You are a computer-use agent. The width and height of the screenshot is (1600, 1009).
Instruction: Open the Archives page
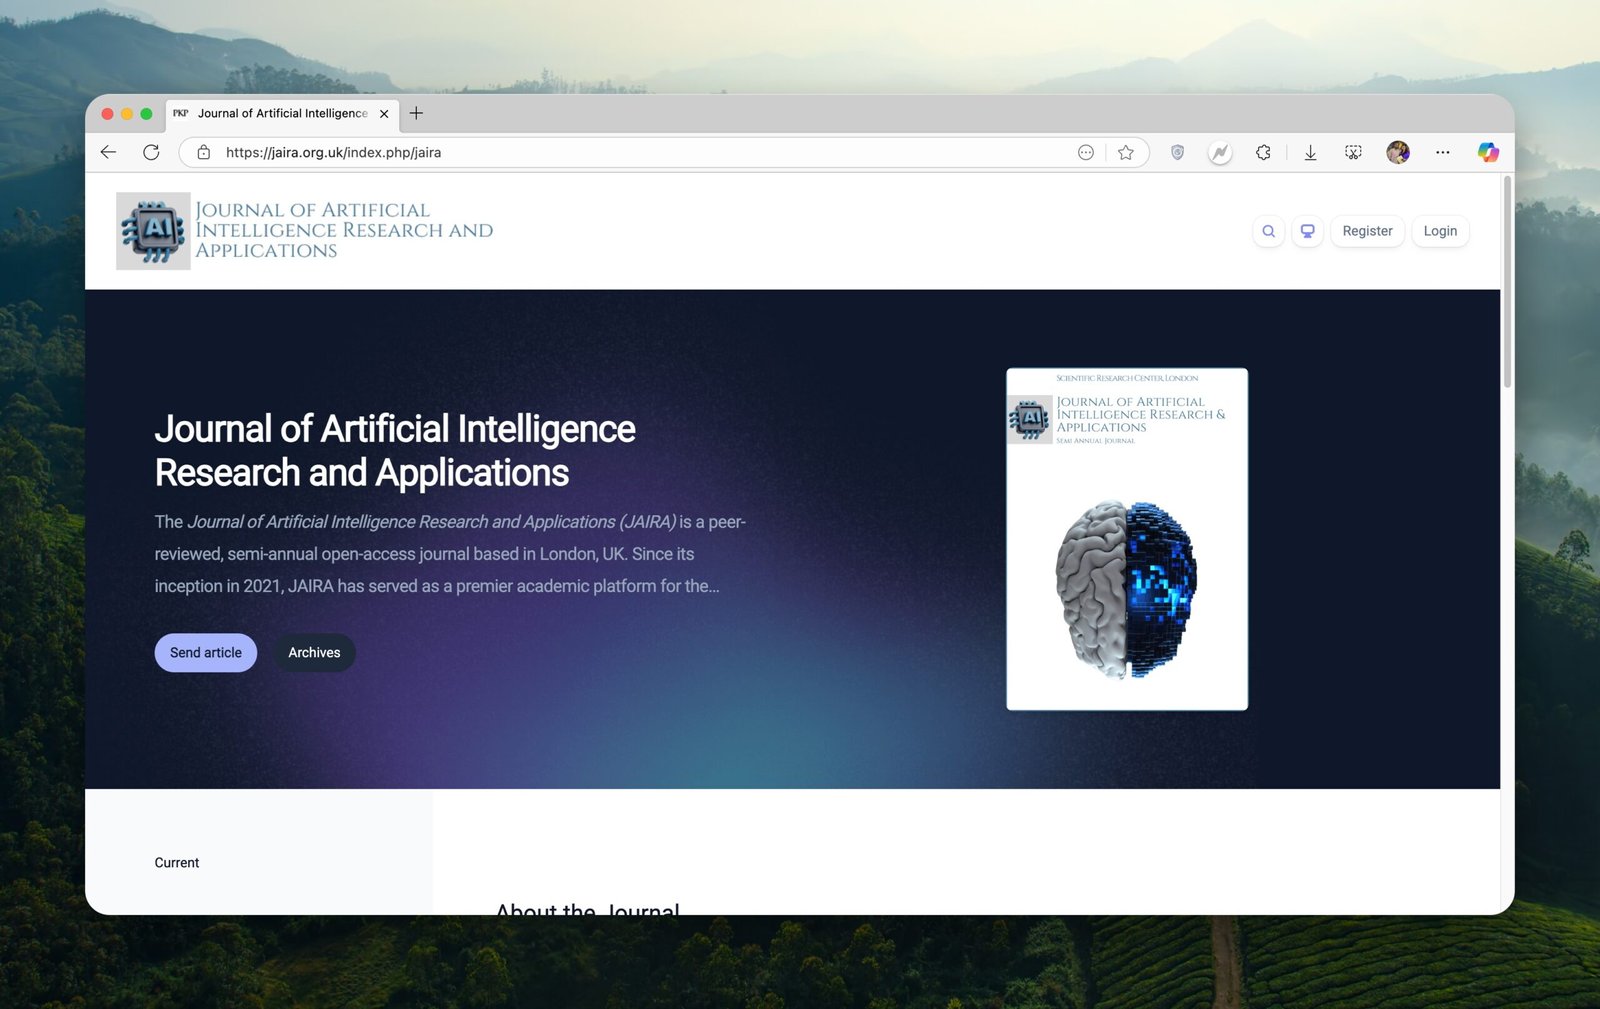click(x=314, y=653)
